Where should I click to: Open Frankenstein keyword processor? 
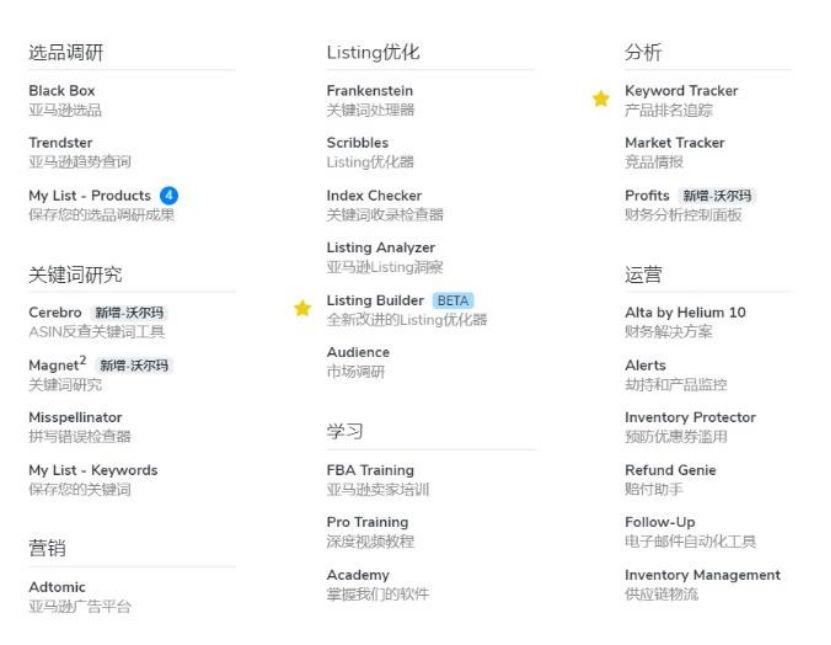(369, 91)
